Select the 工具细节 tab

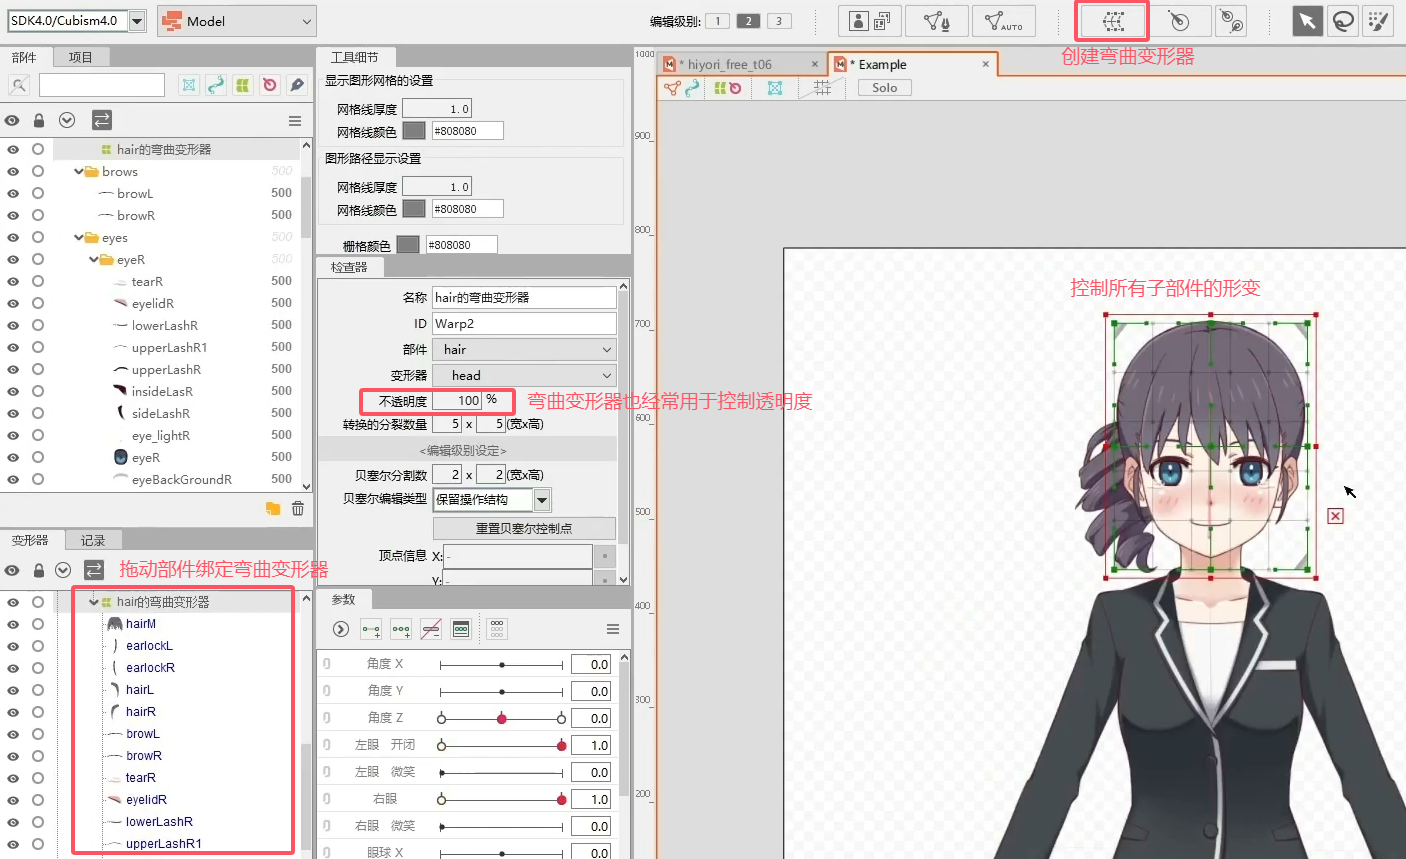355,57
